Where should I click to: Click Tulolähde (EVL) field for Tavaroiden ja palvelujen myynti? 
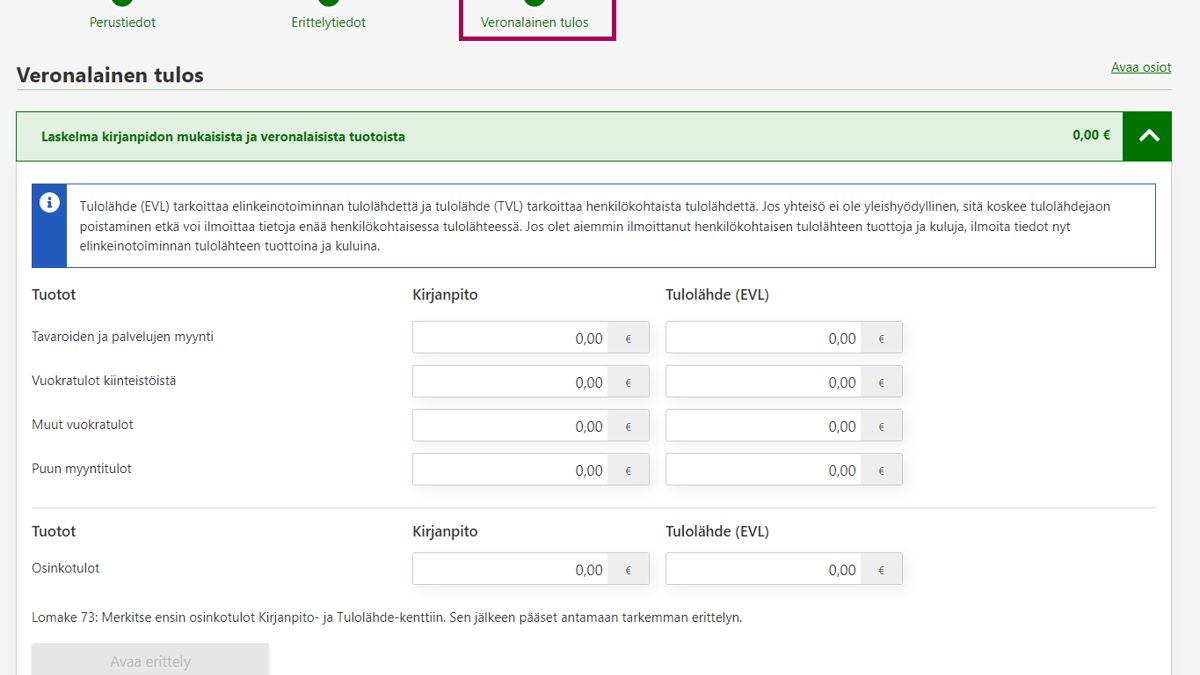763,338
